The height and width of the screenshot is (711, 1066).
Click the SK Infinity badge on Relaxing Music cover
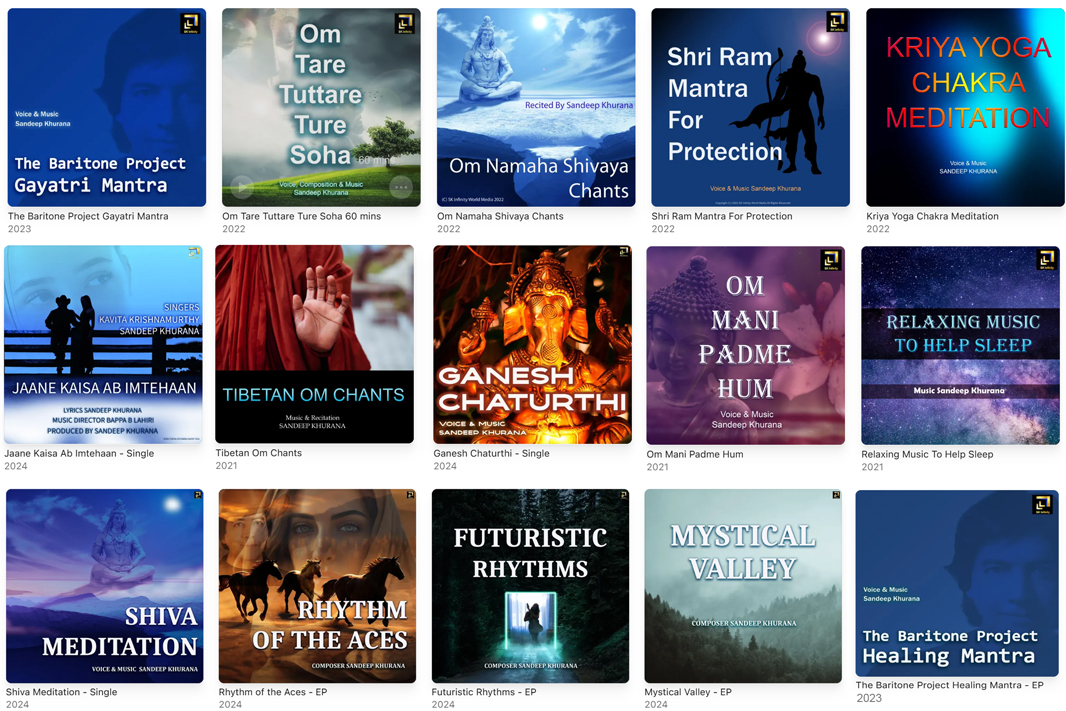pos(1046,259)
